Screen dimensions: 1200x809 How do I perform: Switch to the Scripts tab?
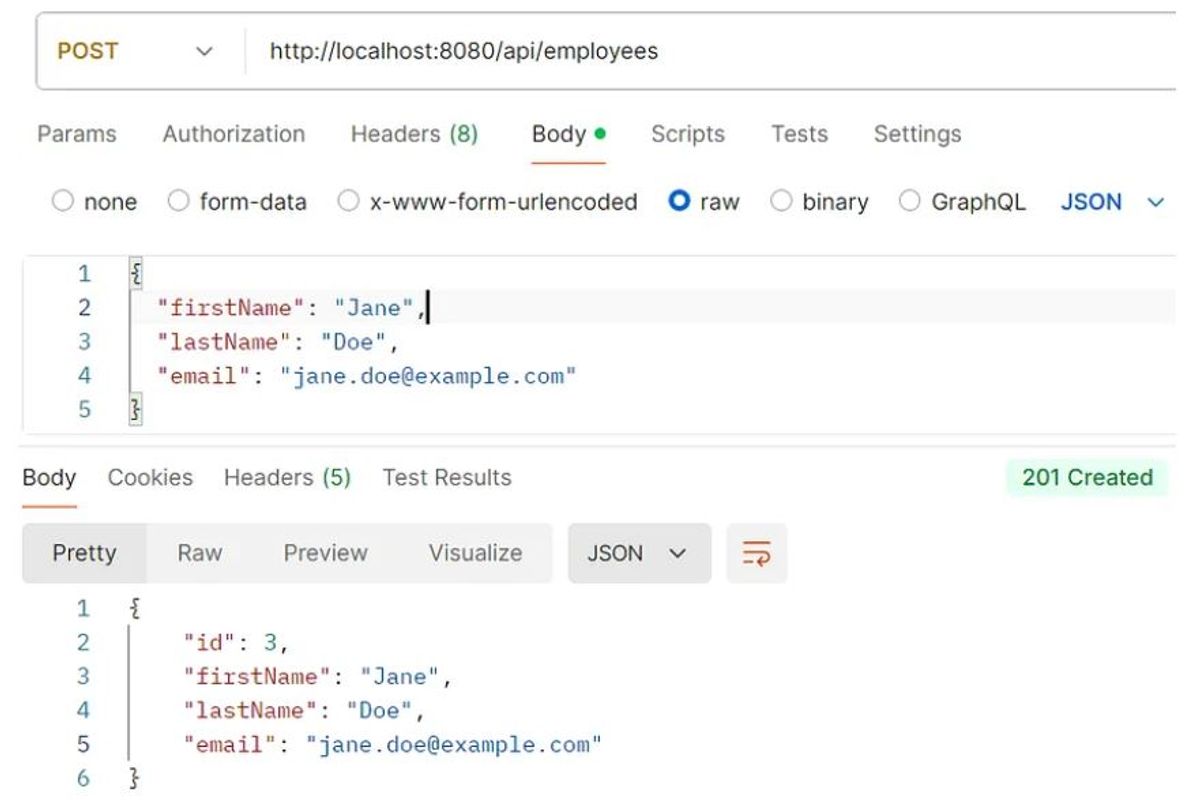tap(688, 134)
